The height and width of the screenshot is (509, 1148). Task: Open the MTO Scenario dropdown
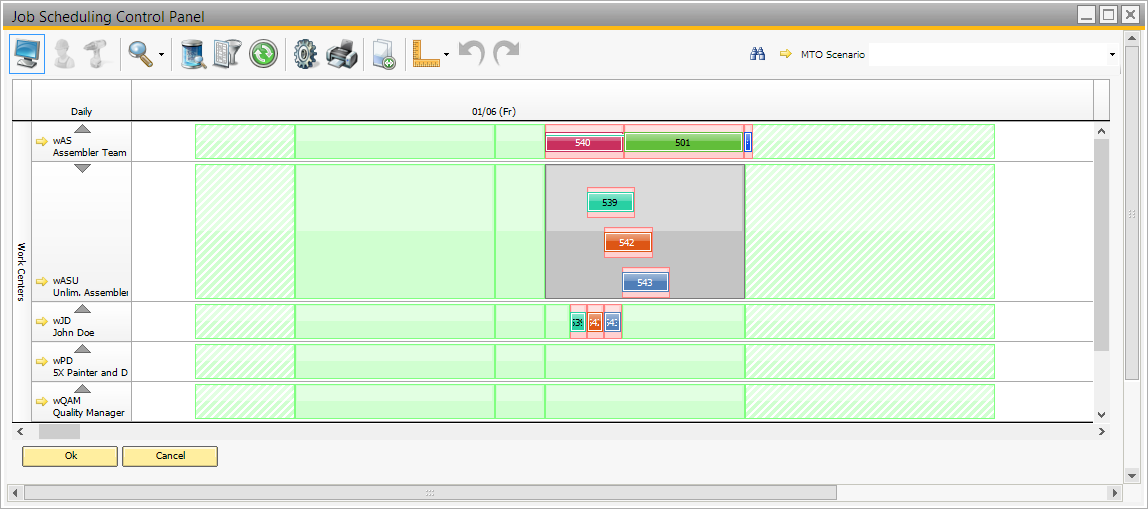tap(1112, 54)
